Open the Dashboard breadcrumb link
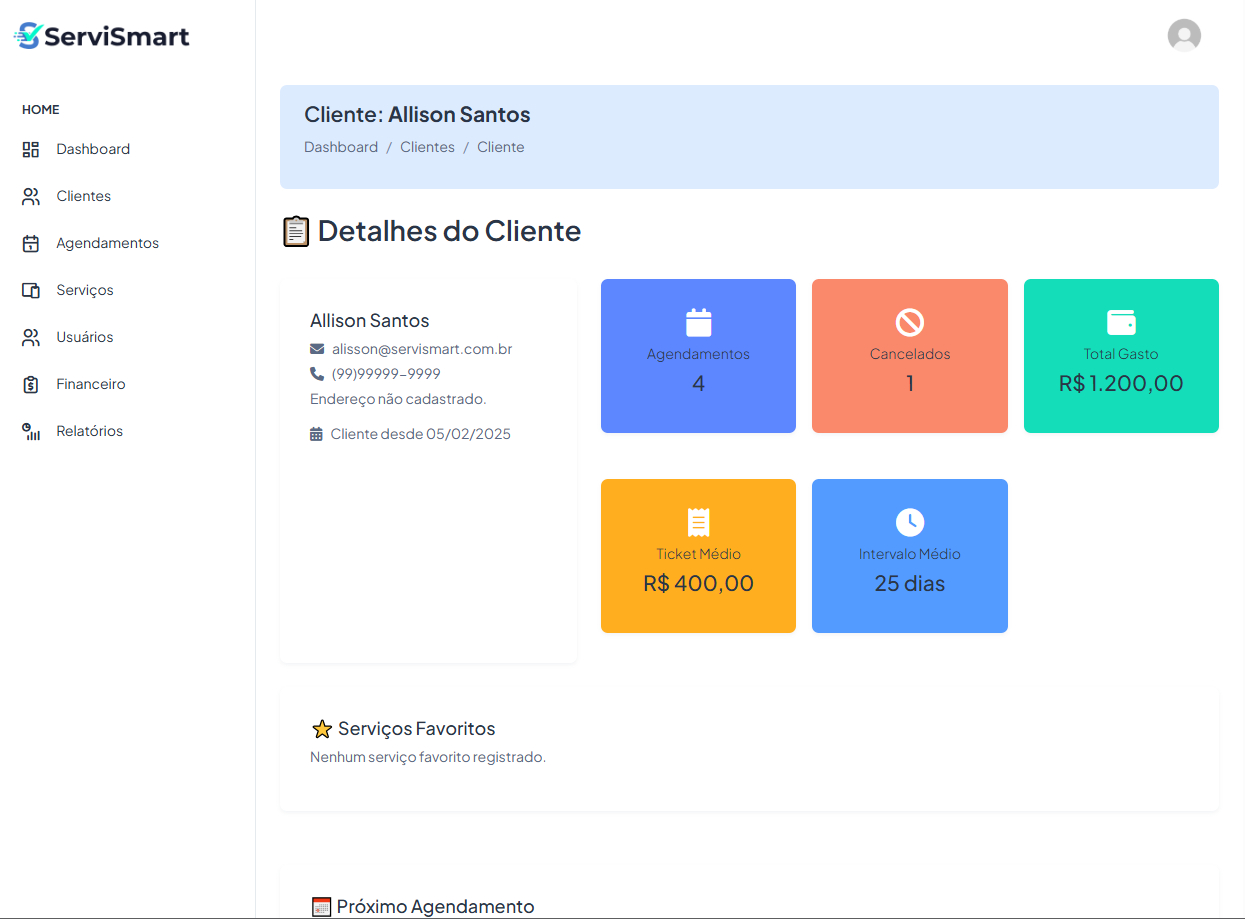Image resolution: width=1245 pixels, height=919 pixels. (x=340, y=146)
